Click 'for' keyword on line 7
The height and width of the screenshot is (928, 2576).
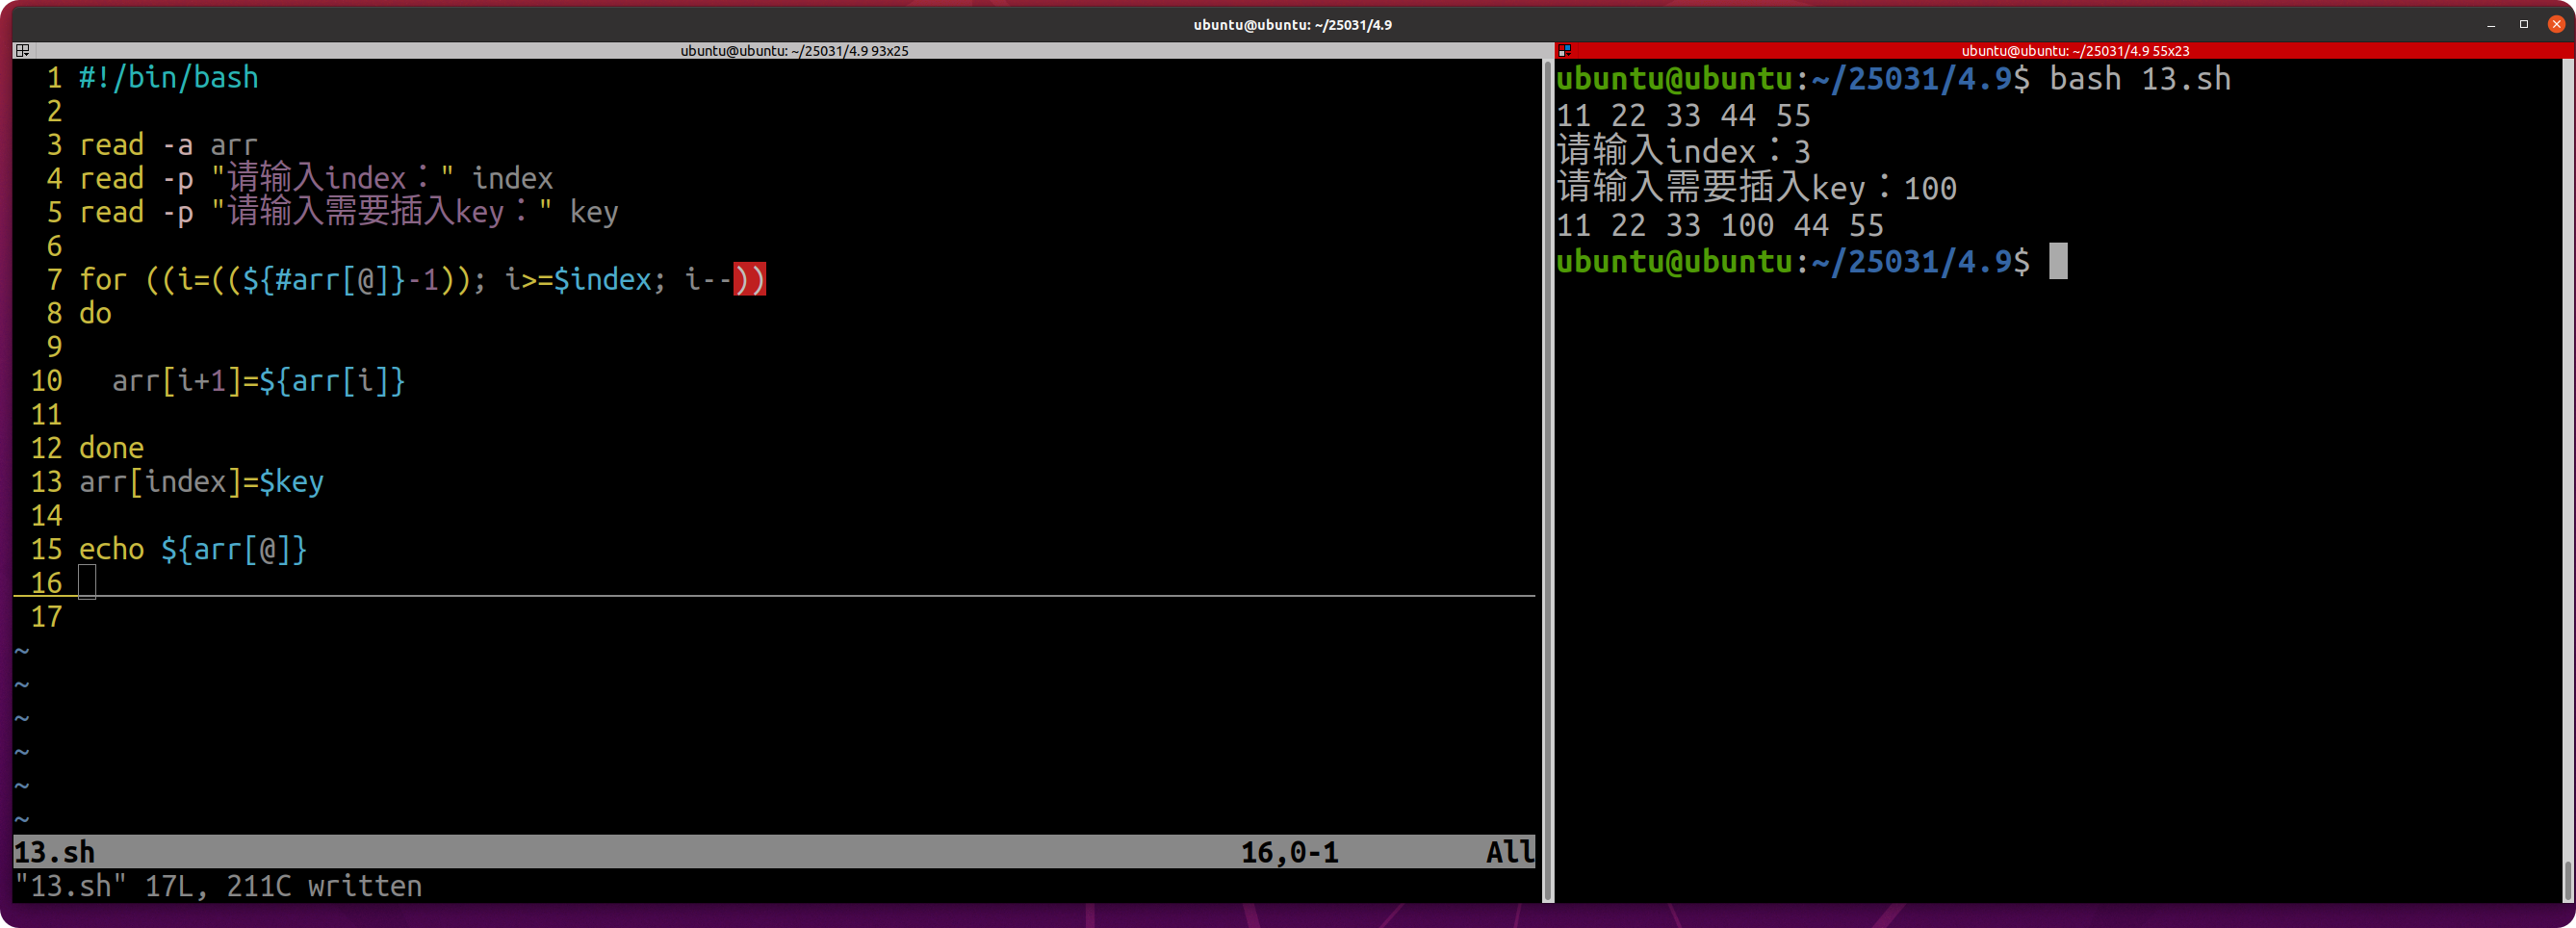point(103,279)
